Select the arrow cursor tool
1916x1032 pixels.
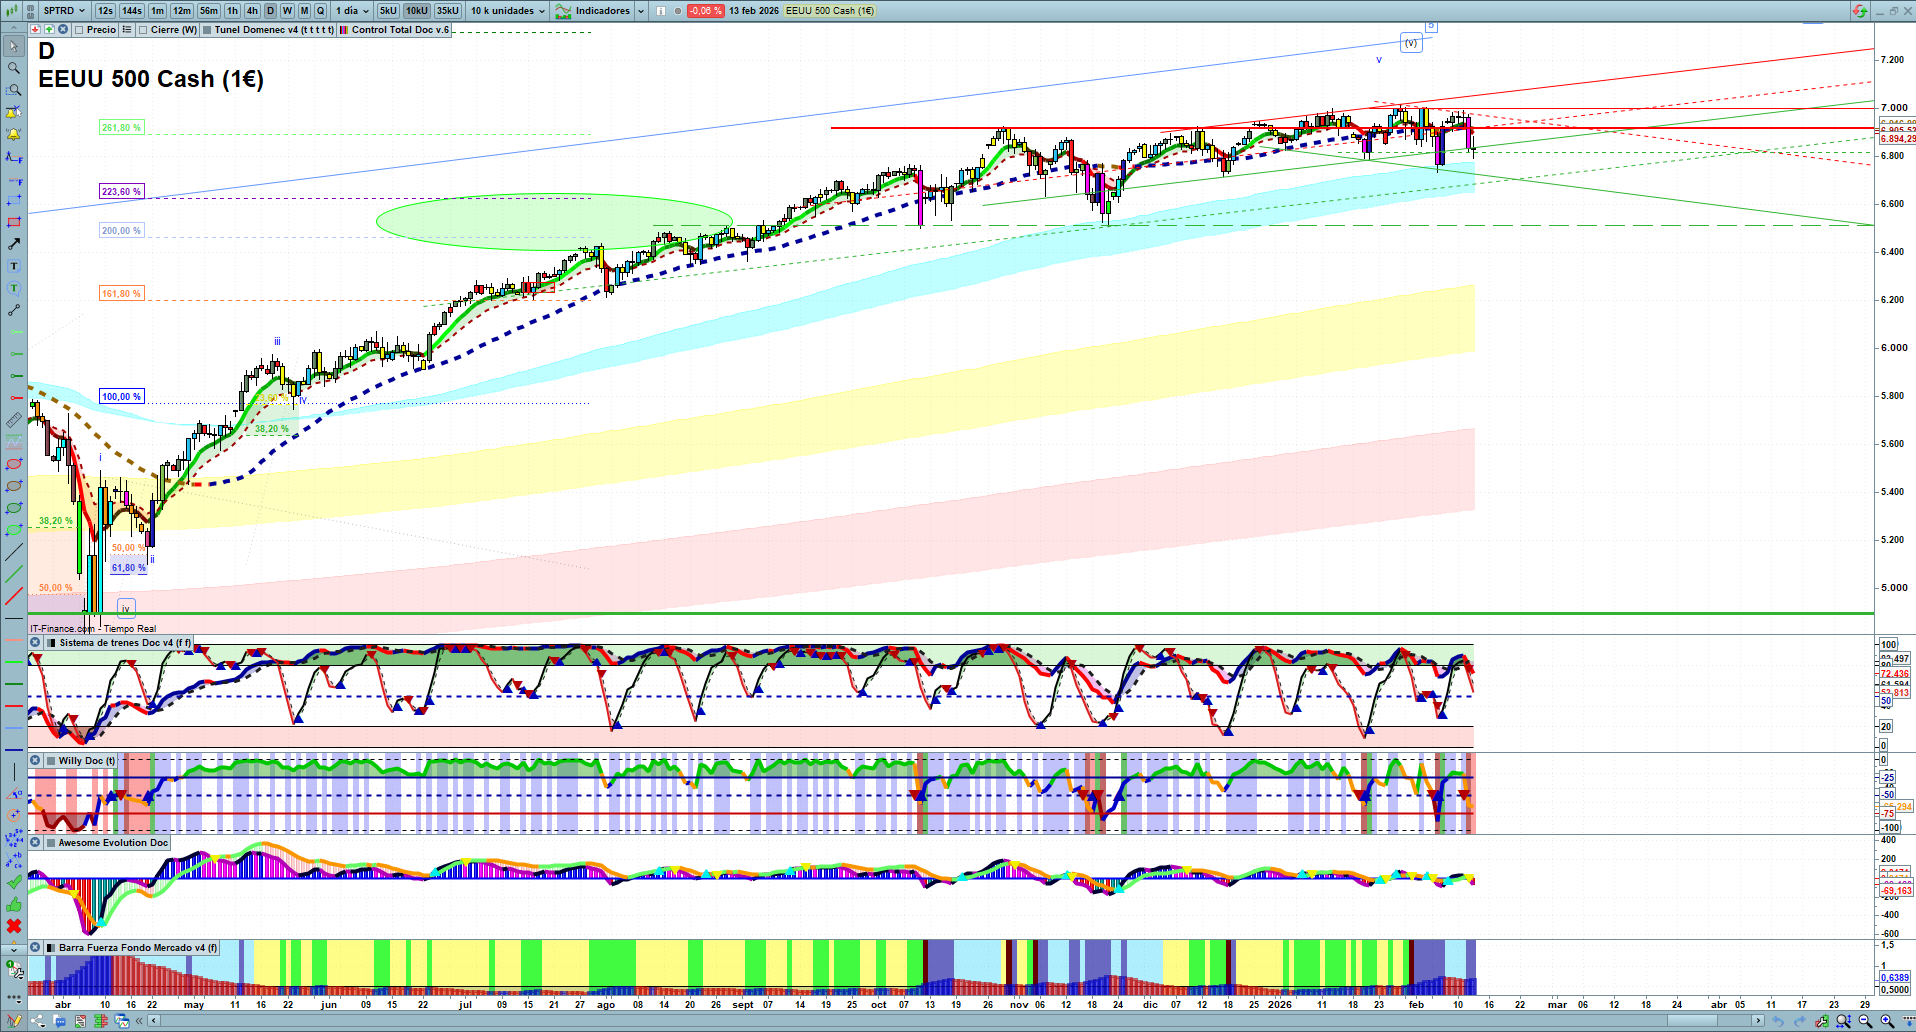14,46
